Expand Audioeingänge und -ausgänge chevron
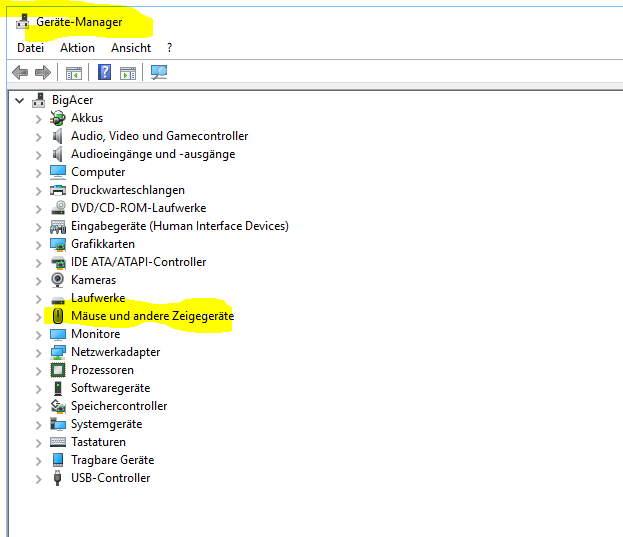Viewport: 623px width, 537px height. 39,155
